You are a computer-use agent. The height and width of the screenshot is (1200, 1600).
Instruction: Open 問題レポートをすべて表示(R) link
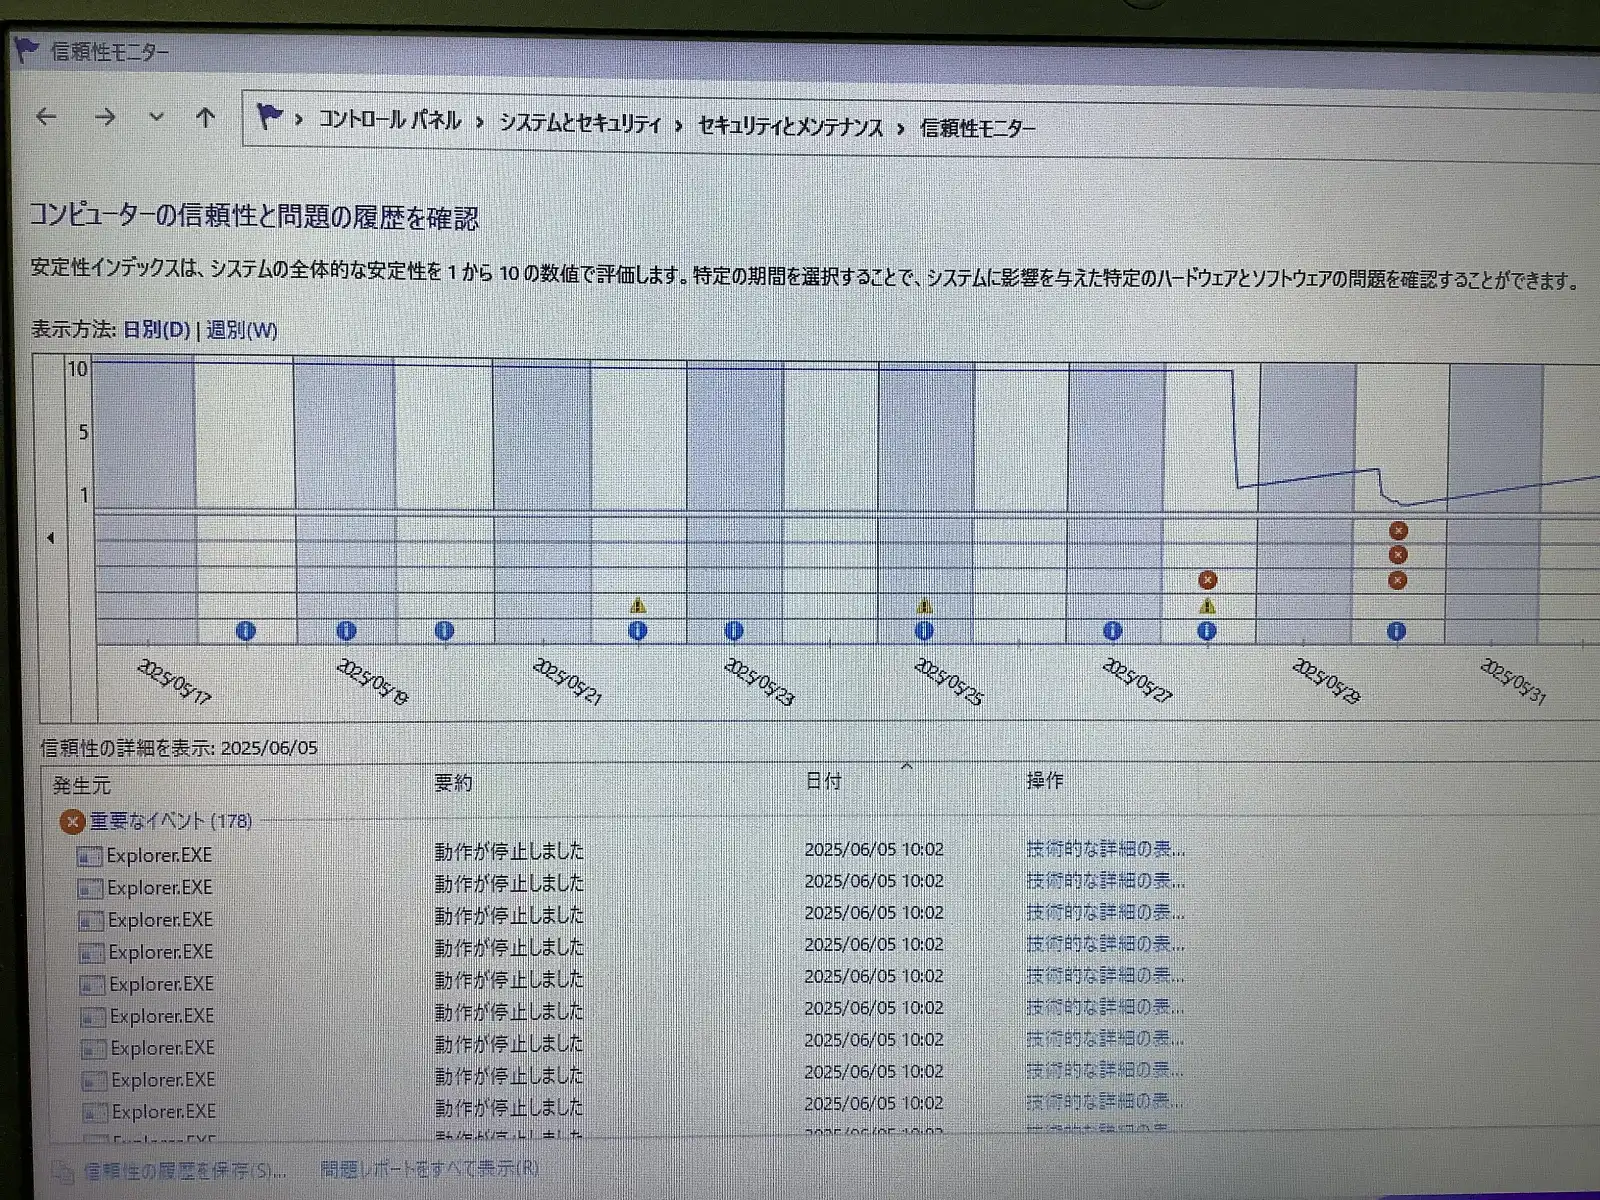pos(430,1168)
